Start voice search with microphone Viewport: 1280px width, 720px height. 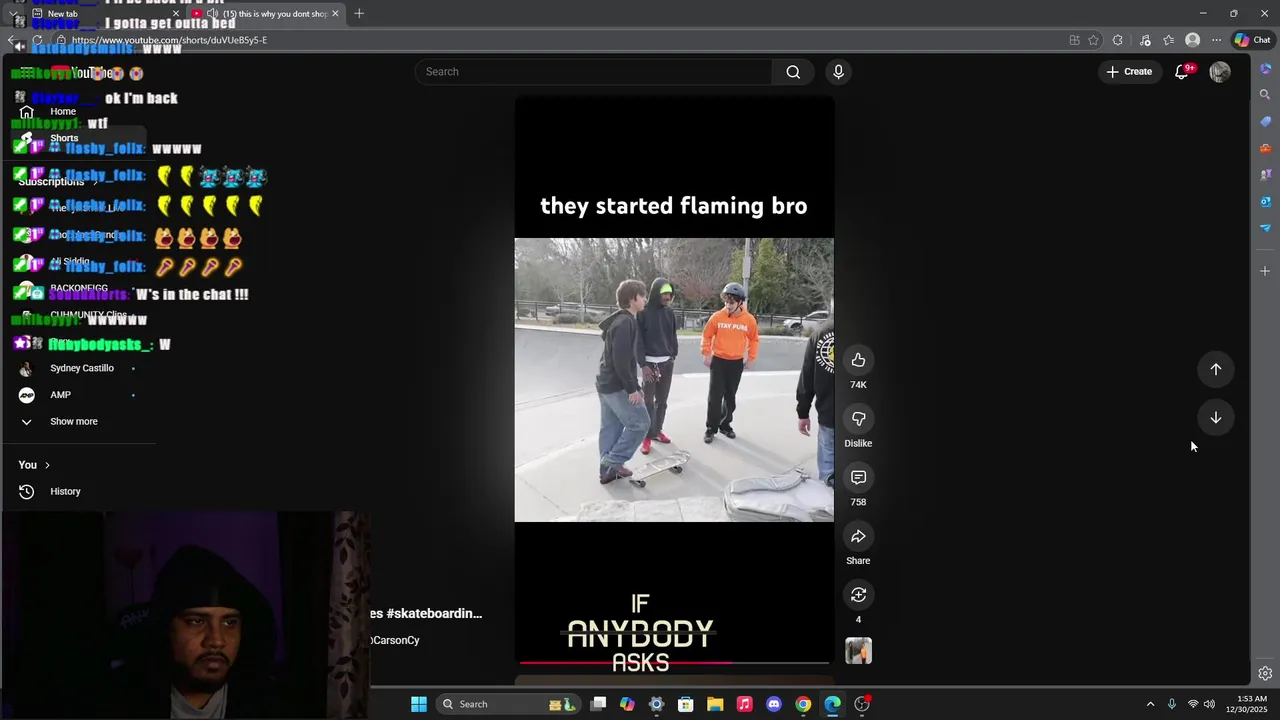click(838, 72)
